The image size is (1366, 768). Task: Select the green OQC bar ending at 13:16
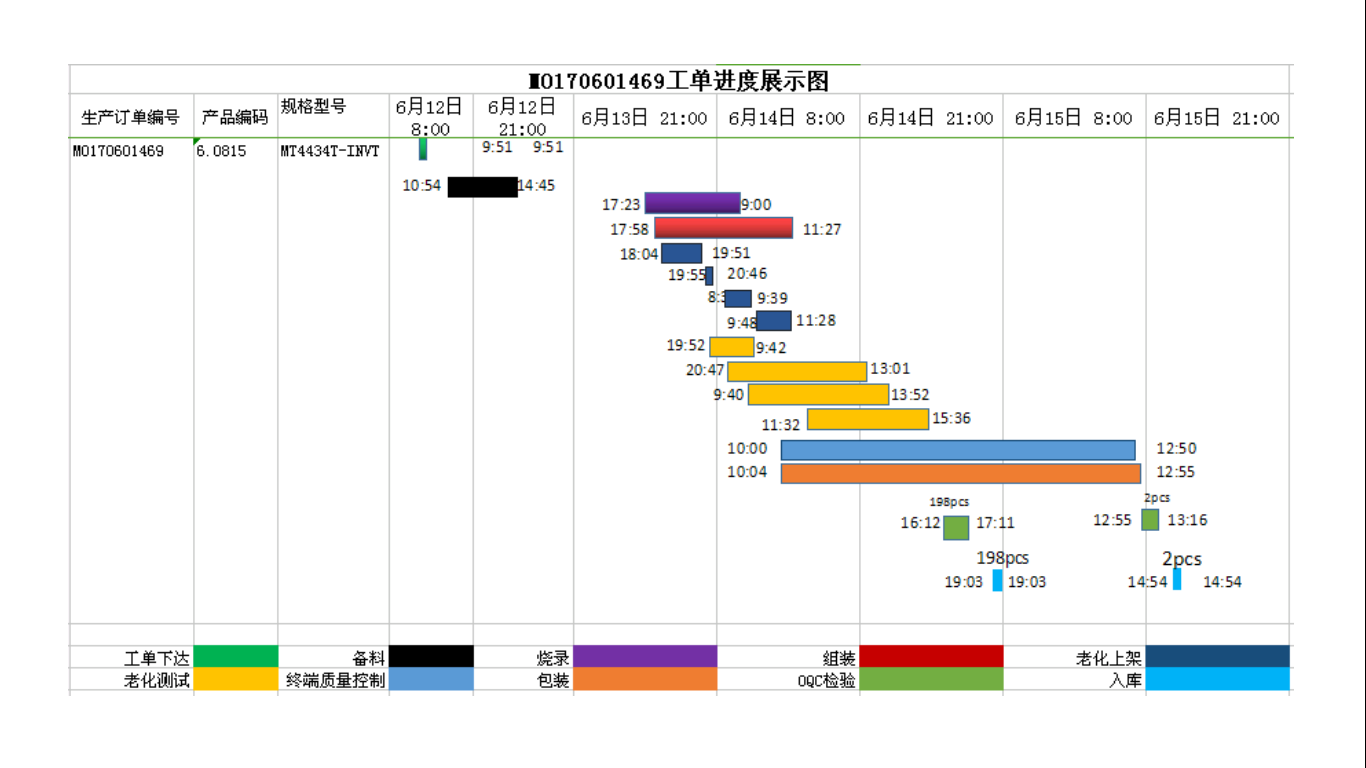pyautogui.click(x=1150, y=520)
